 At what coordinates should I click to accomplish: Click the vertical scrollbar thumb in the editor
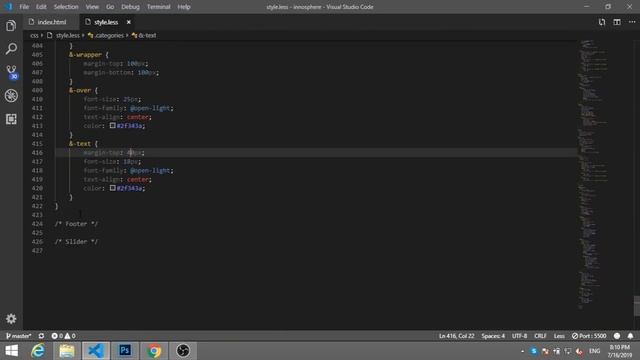[637, 306]
